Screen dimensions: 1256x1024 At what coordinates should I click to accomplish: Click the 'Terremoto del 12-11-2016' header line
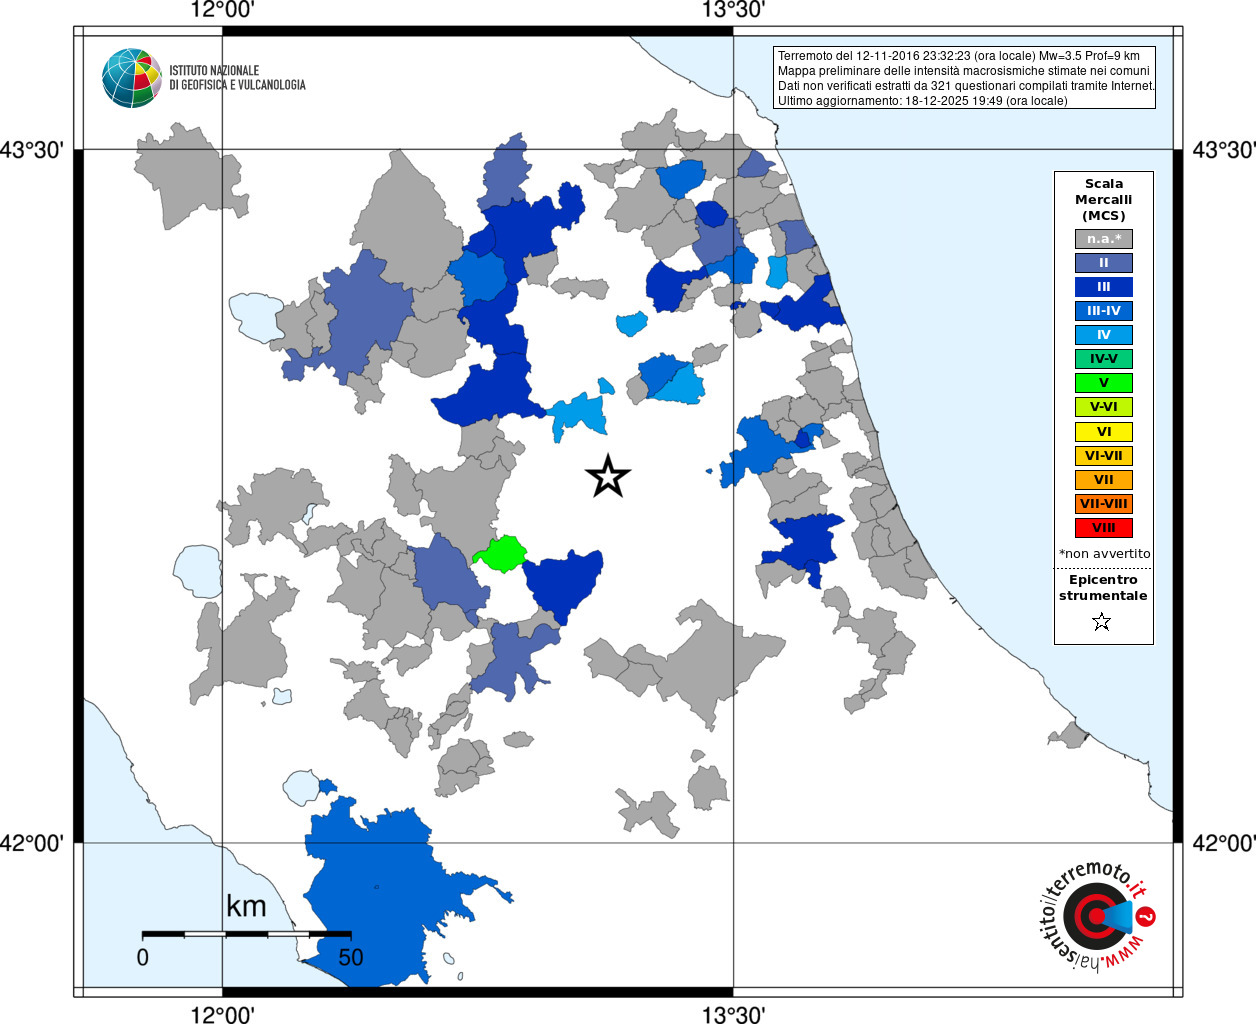click(959, 56)
